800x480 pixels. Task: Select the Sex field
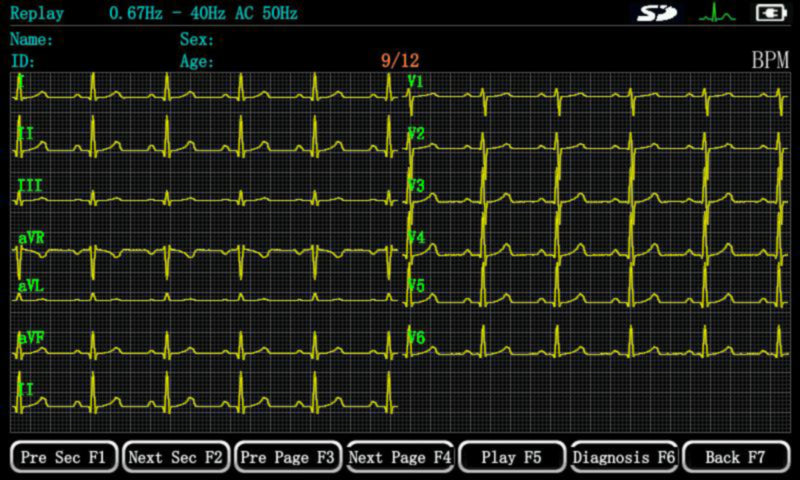click(x=196, y=39)
